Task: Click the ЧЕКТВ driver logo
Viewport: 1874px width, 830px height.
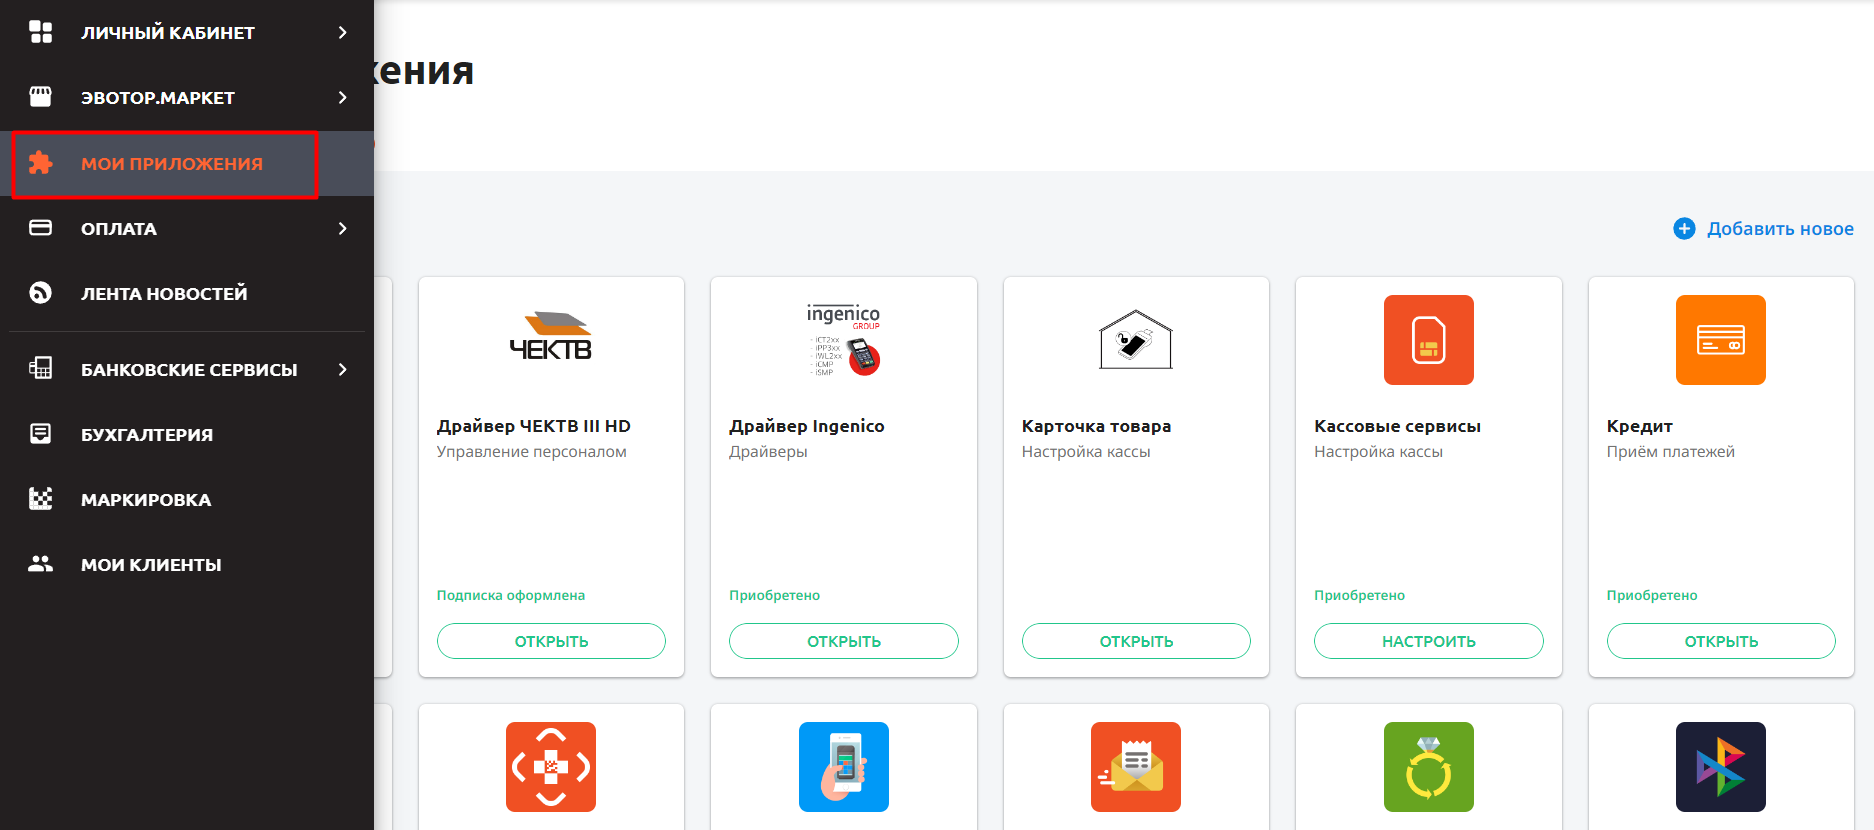Action: pyautogui.click(x=551, y=337)
